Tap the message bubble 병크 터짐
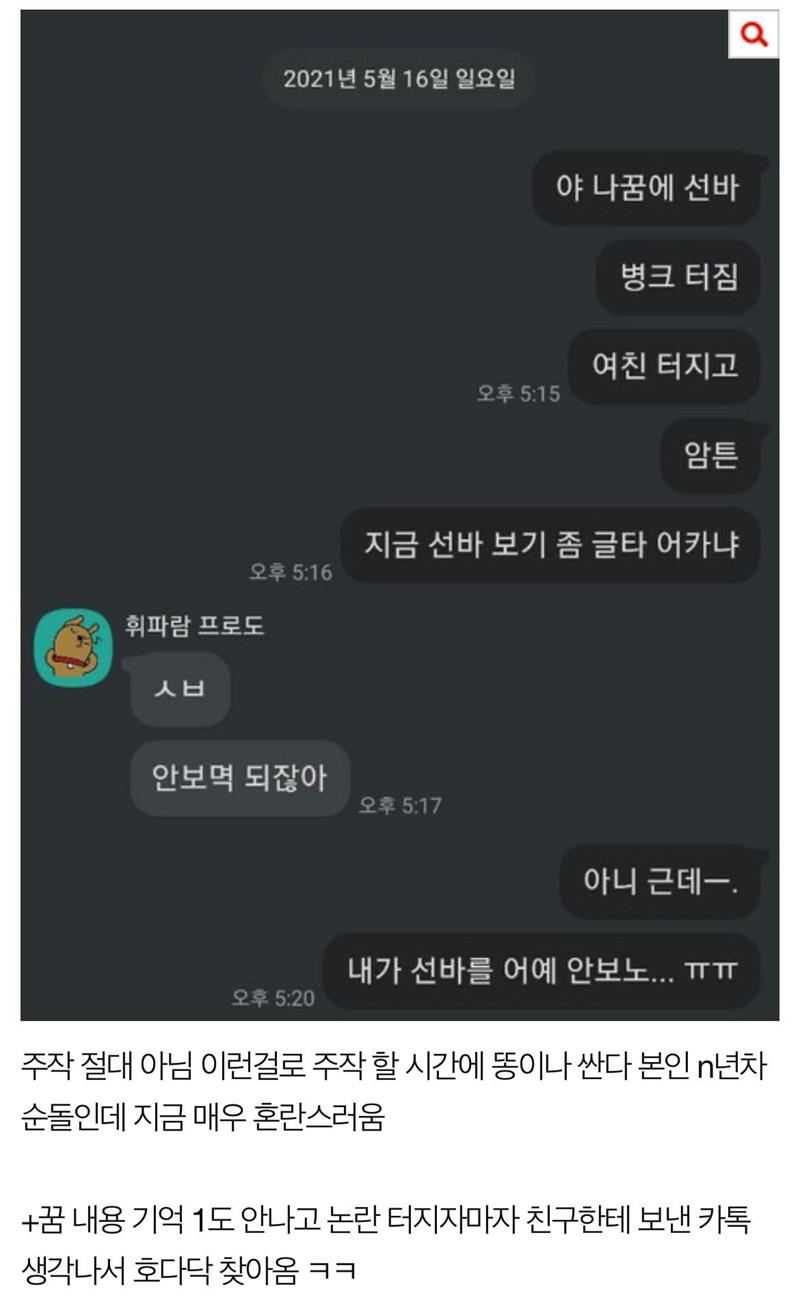This screenshot has height=1304, width=800. point(680,277)
